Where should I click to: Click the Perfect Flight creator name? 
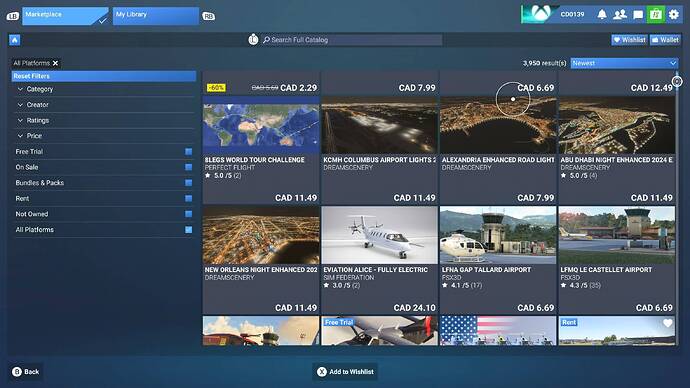tap(230, 168)
